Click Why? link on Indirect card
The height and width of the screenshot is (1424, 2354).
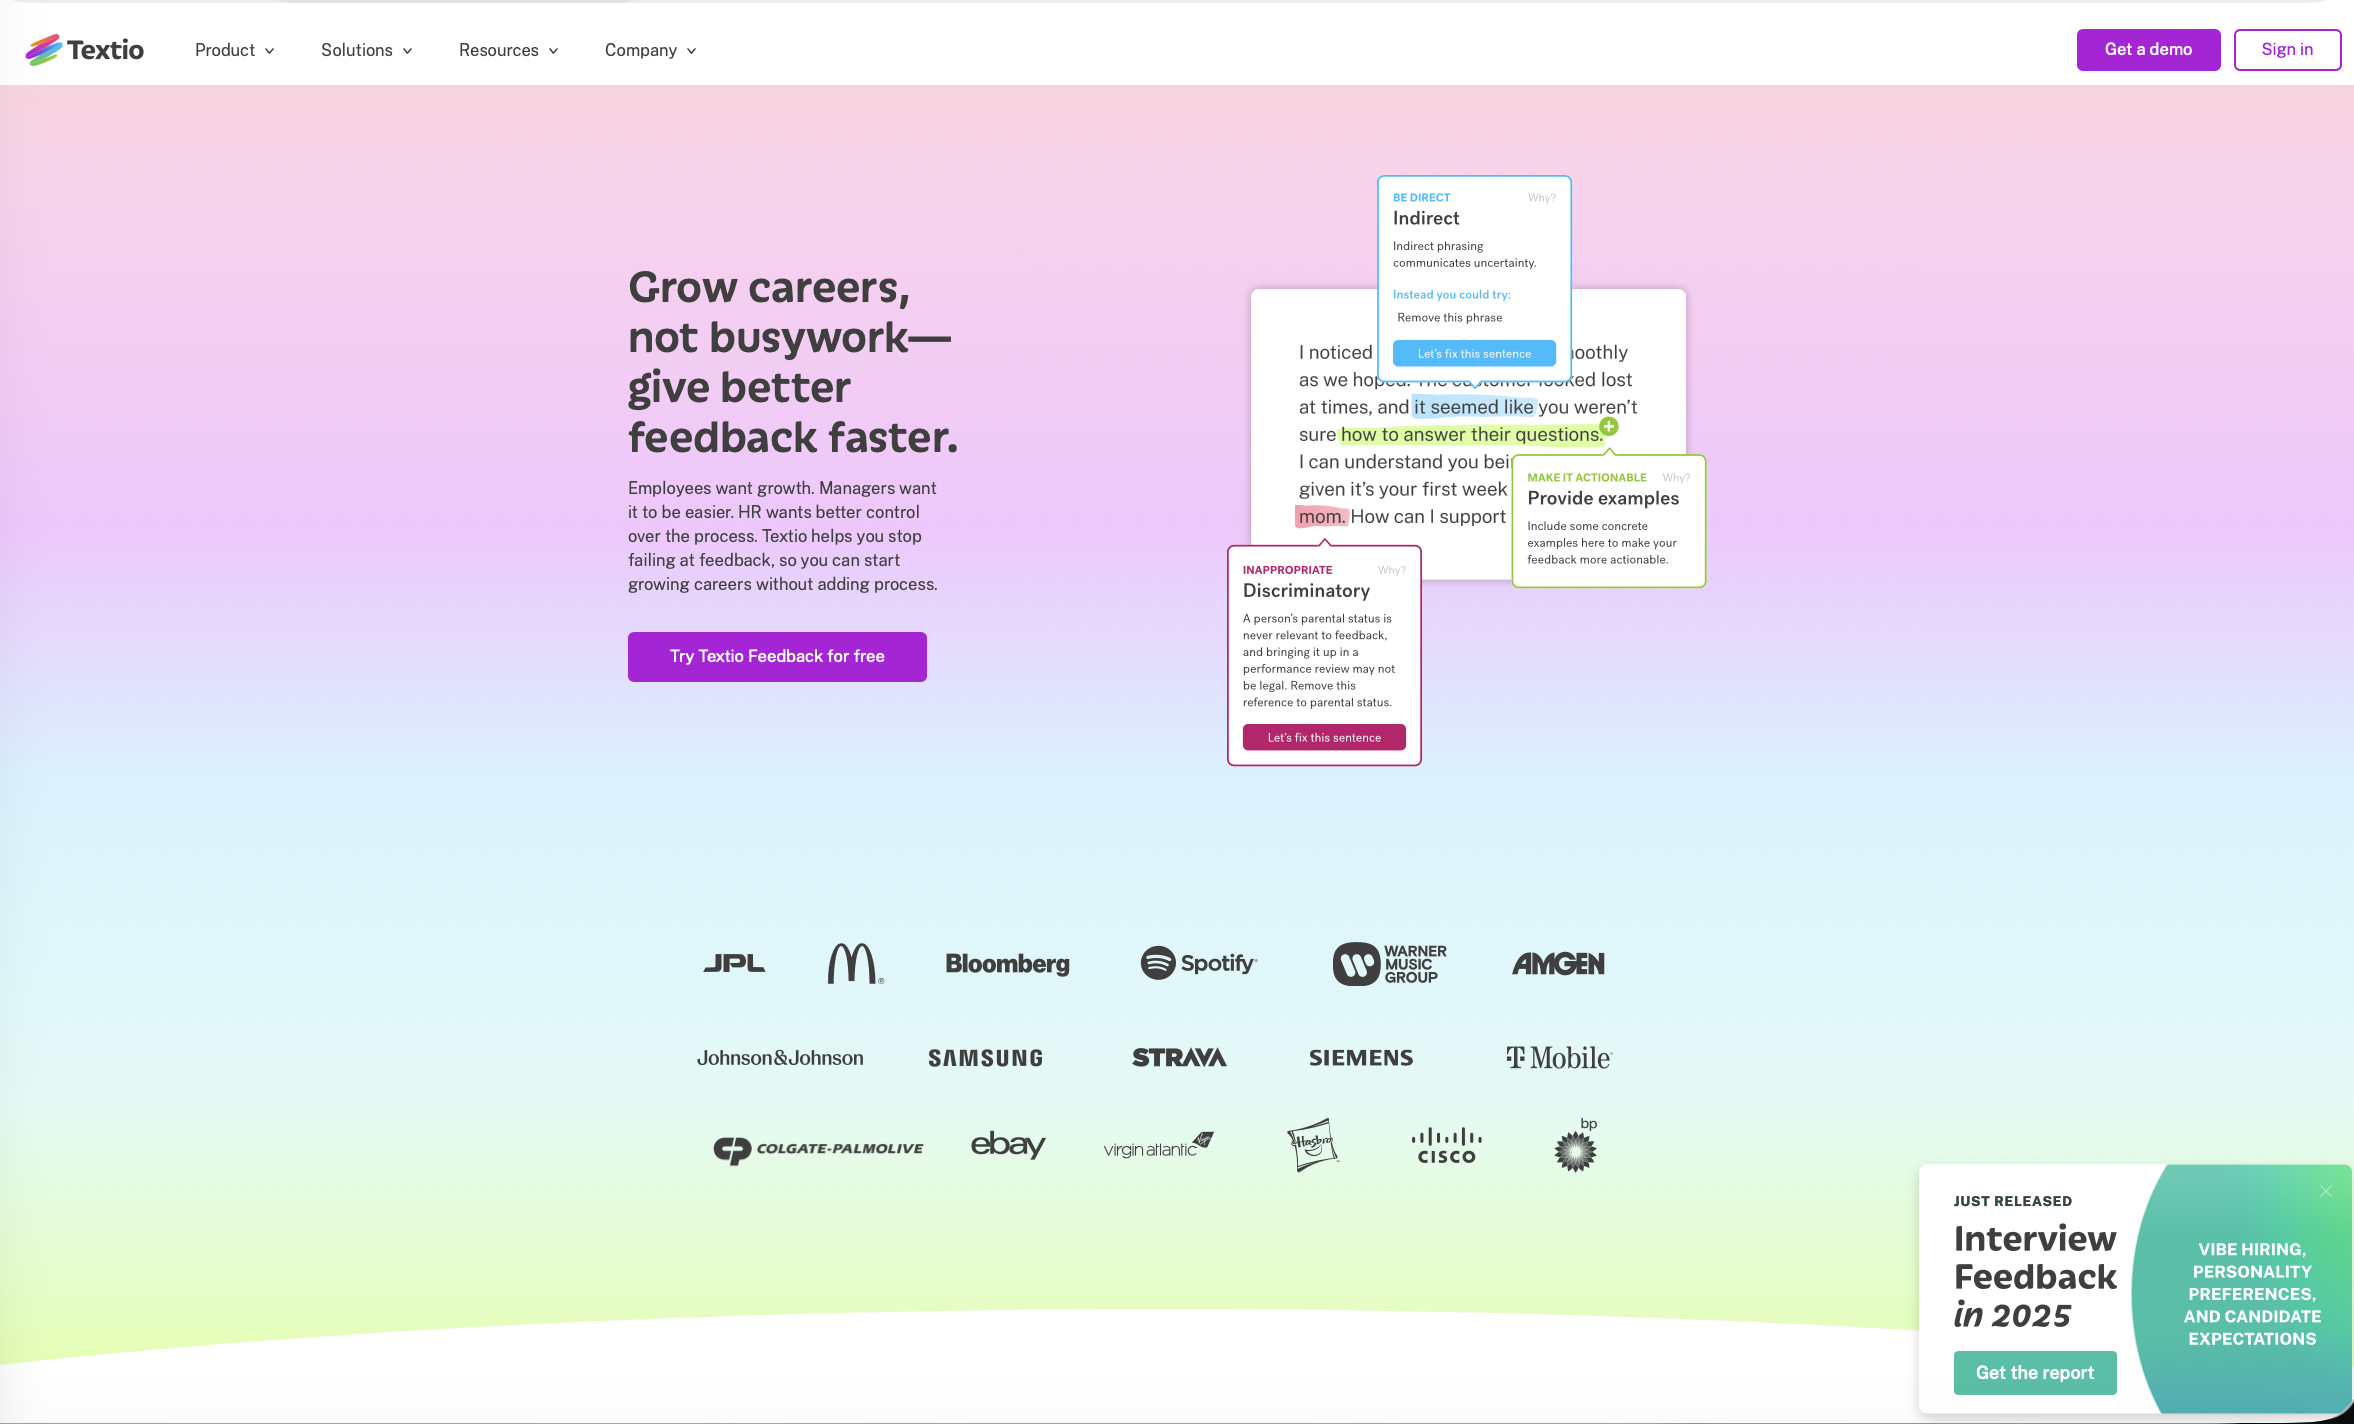[1541, 198]
